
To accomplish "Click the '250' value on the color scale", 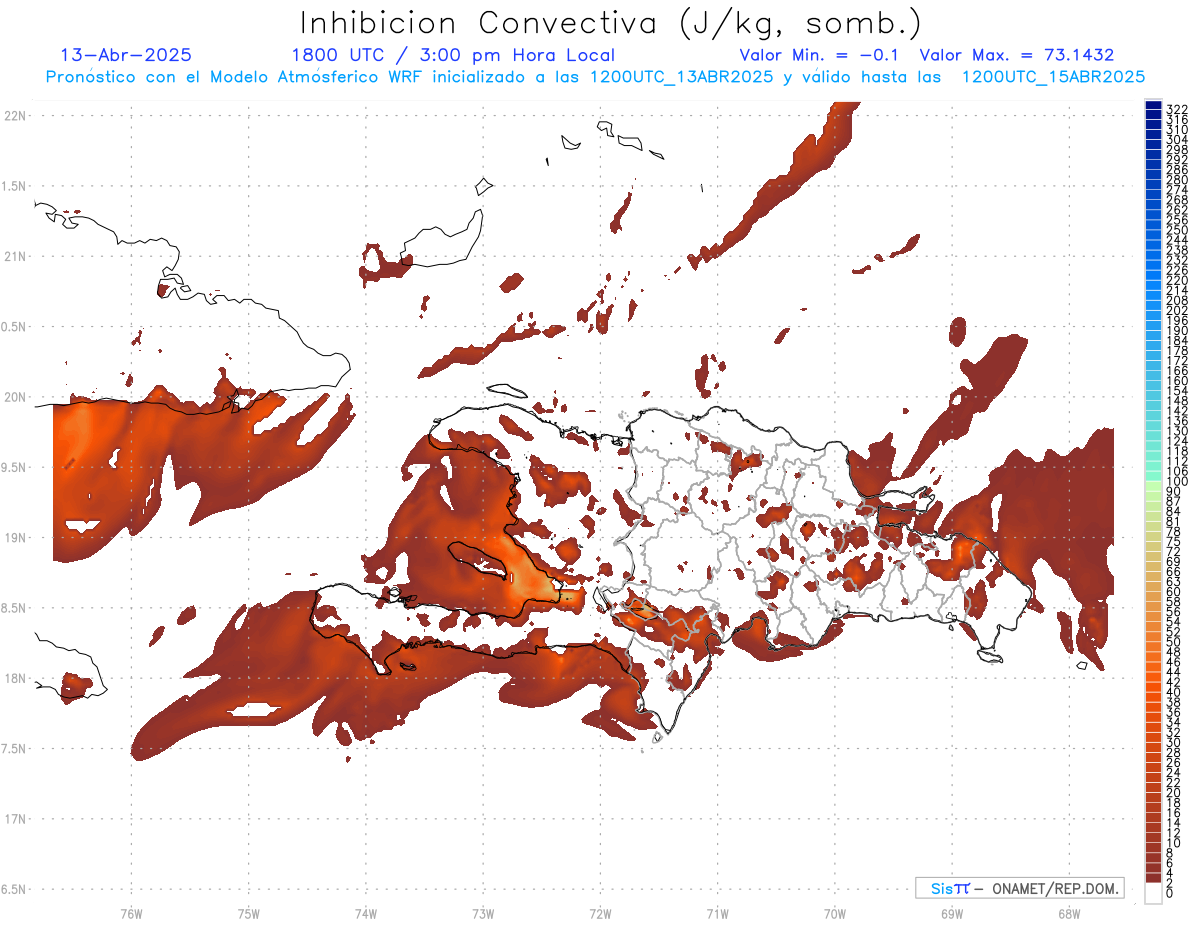I will point(1177,230).
